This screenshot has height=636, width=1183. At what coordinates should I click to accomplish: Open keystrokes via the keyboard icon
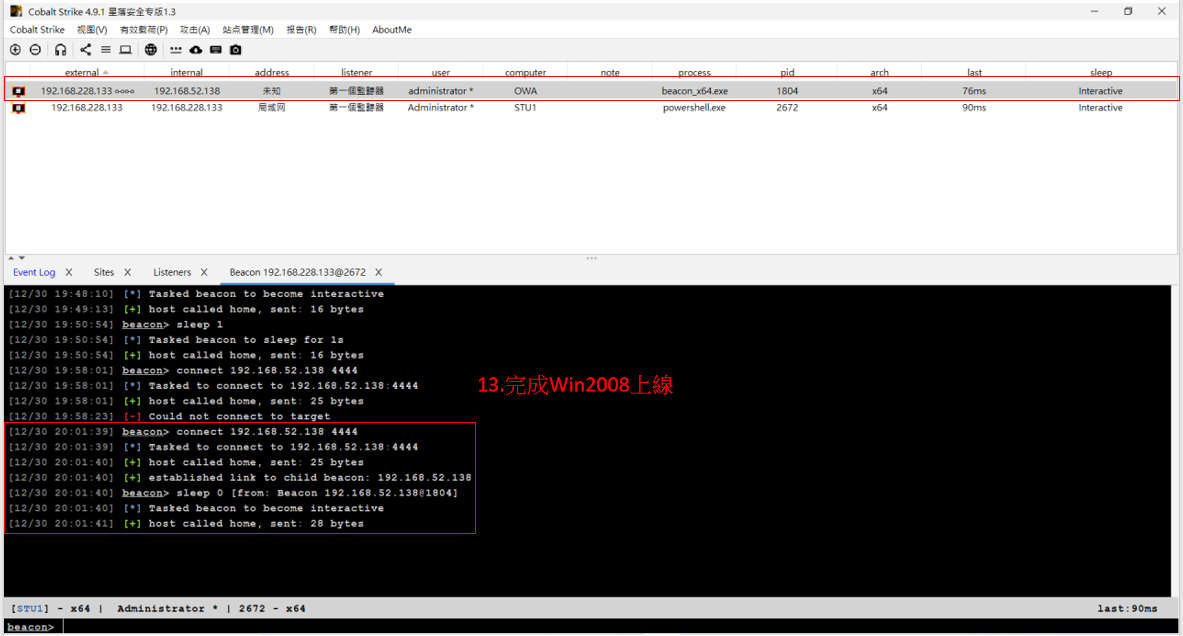click(216, 50)
